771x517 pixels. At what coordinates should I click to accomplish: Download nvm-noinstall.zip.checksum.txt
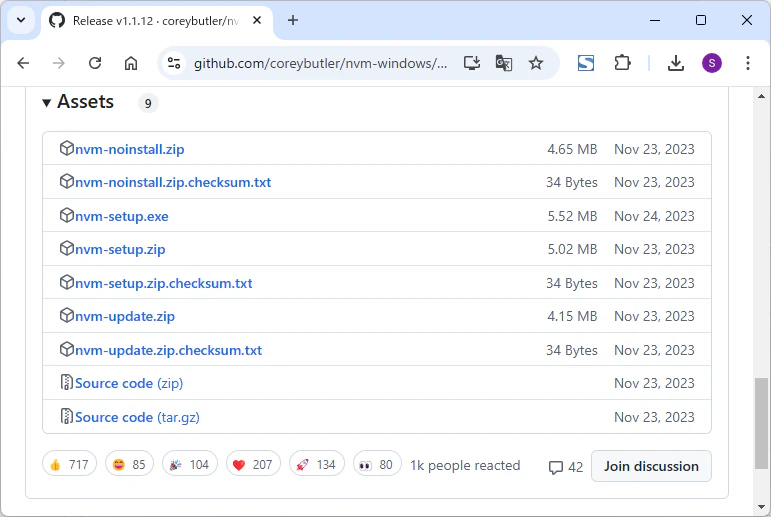pyautogui.click(x=173, y=182)
